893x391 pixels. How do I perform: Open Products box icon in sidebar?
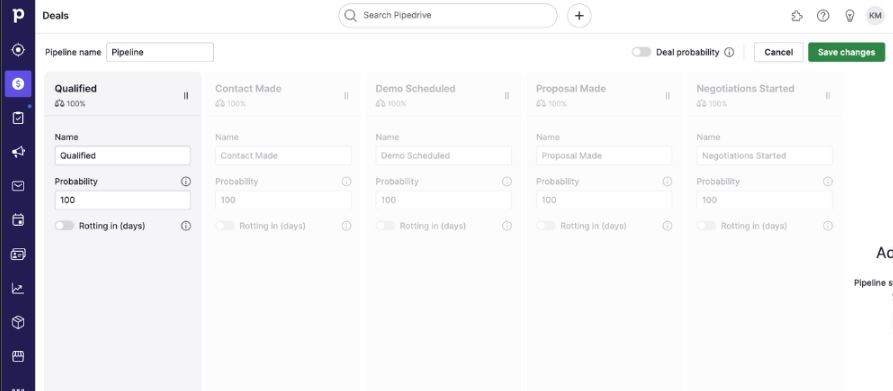(x=18, y=323)
